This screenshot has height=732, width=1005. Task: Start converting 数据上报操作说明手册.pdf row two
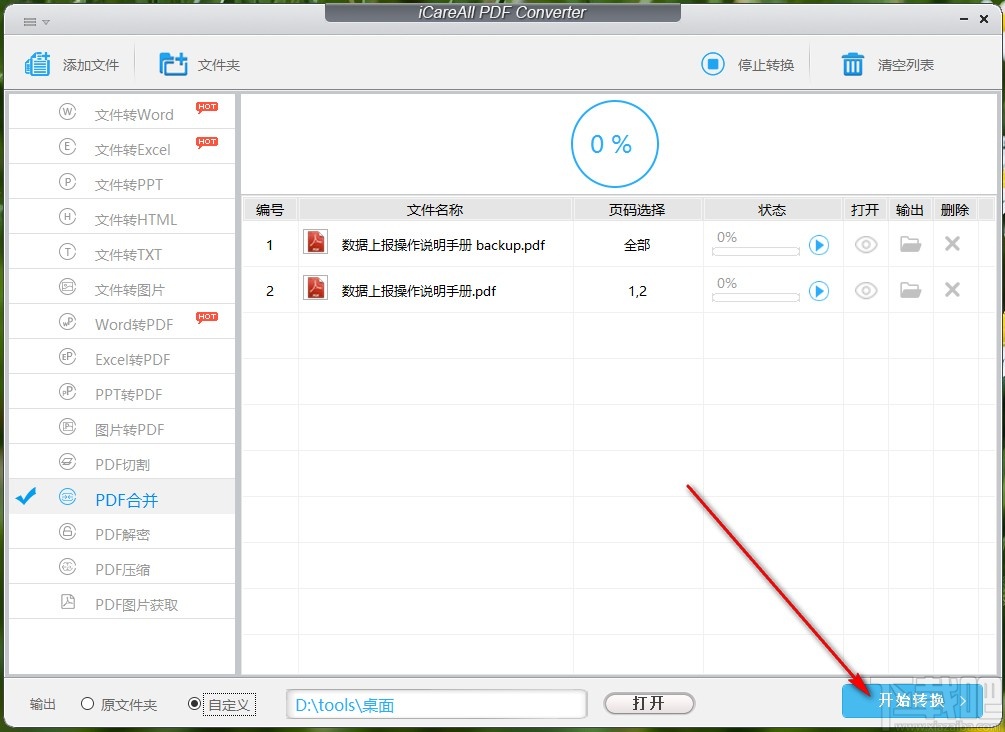click(x=818, y=291)
